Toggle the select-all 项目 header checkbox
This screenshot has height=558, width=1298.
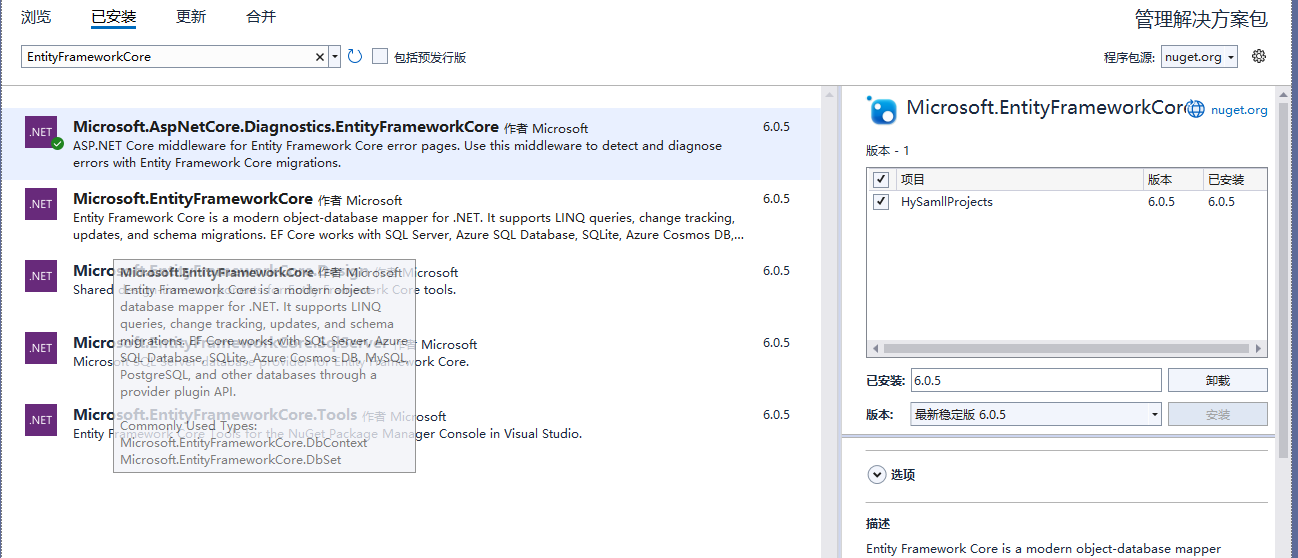pyautogui.click(x=881, y=180)
